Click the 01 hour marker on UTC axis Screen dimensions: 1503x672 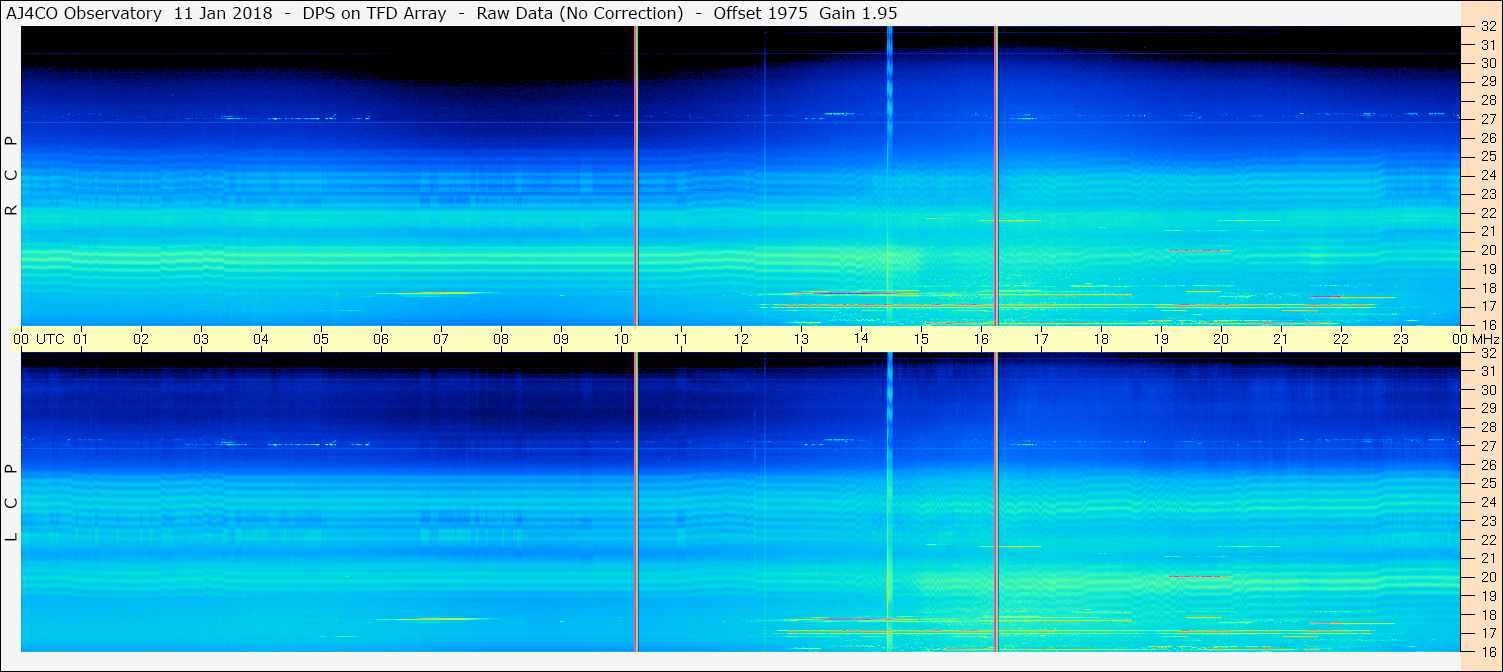(81, 339)
